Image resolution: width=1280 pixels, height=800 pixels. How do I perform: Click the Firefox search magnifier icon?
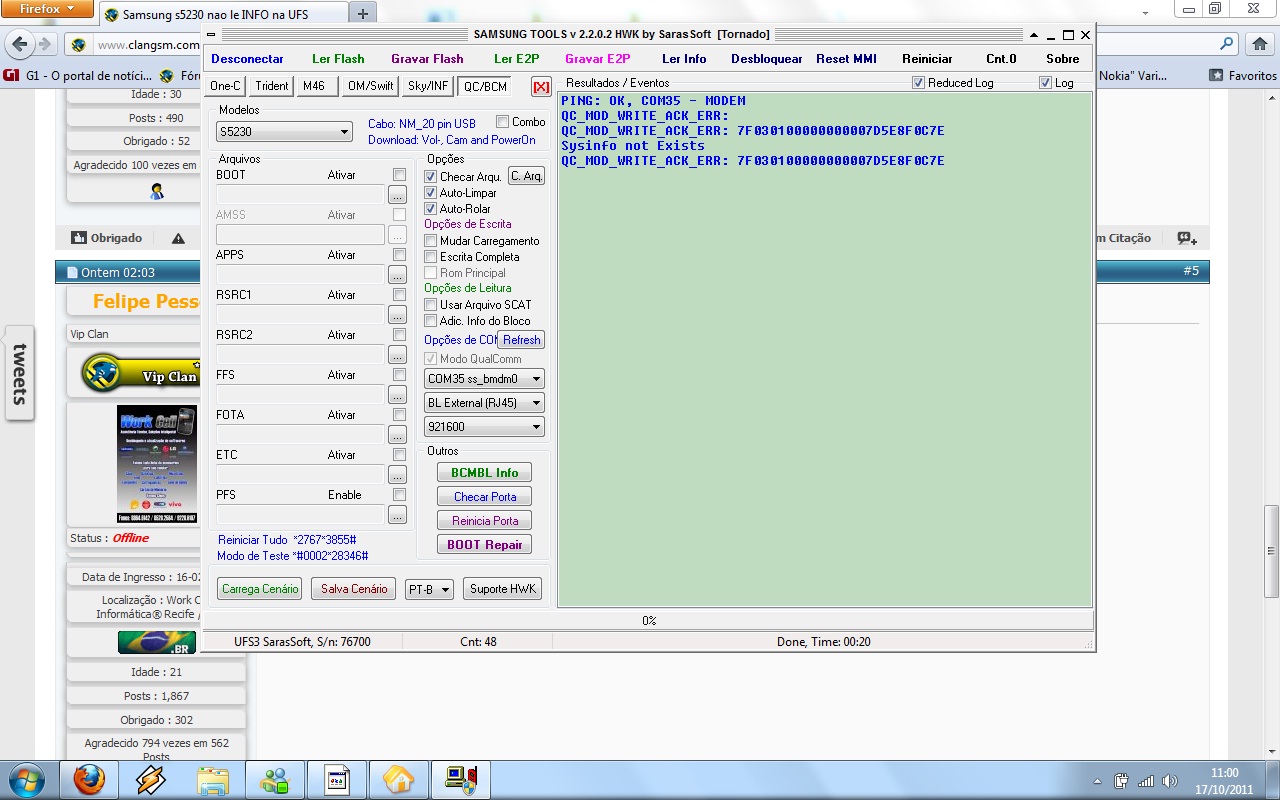(x=1227, y=45)
